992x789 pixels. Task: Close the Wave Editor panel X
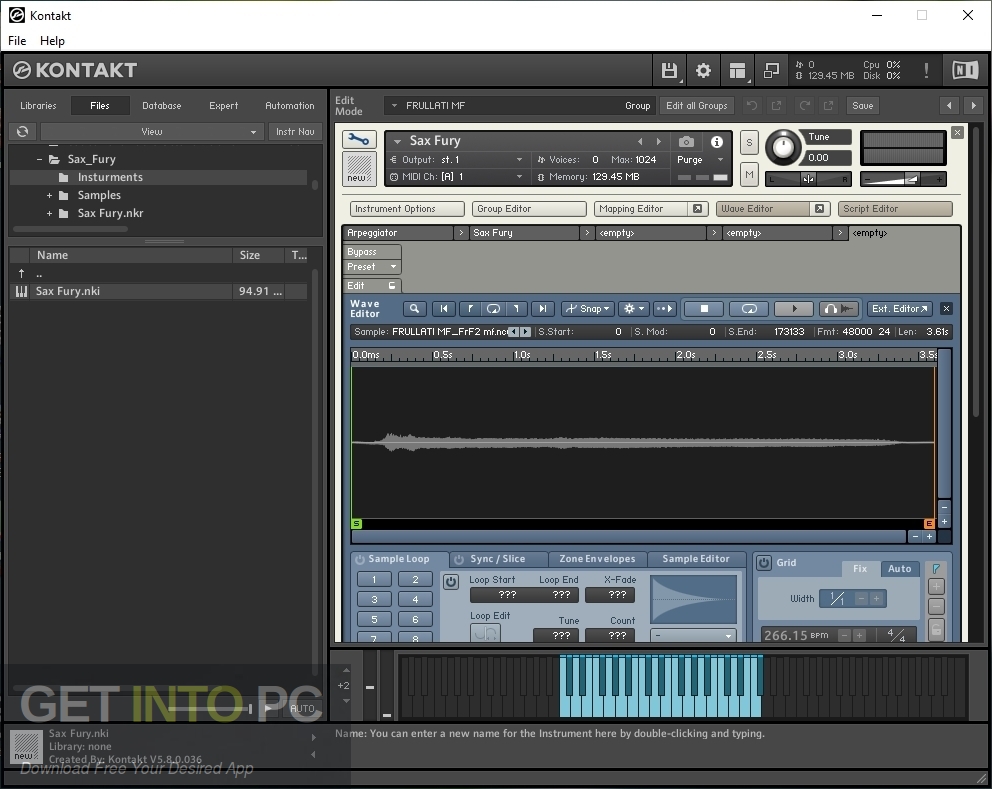[x=946, y=309]
